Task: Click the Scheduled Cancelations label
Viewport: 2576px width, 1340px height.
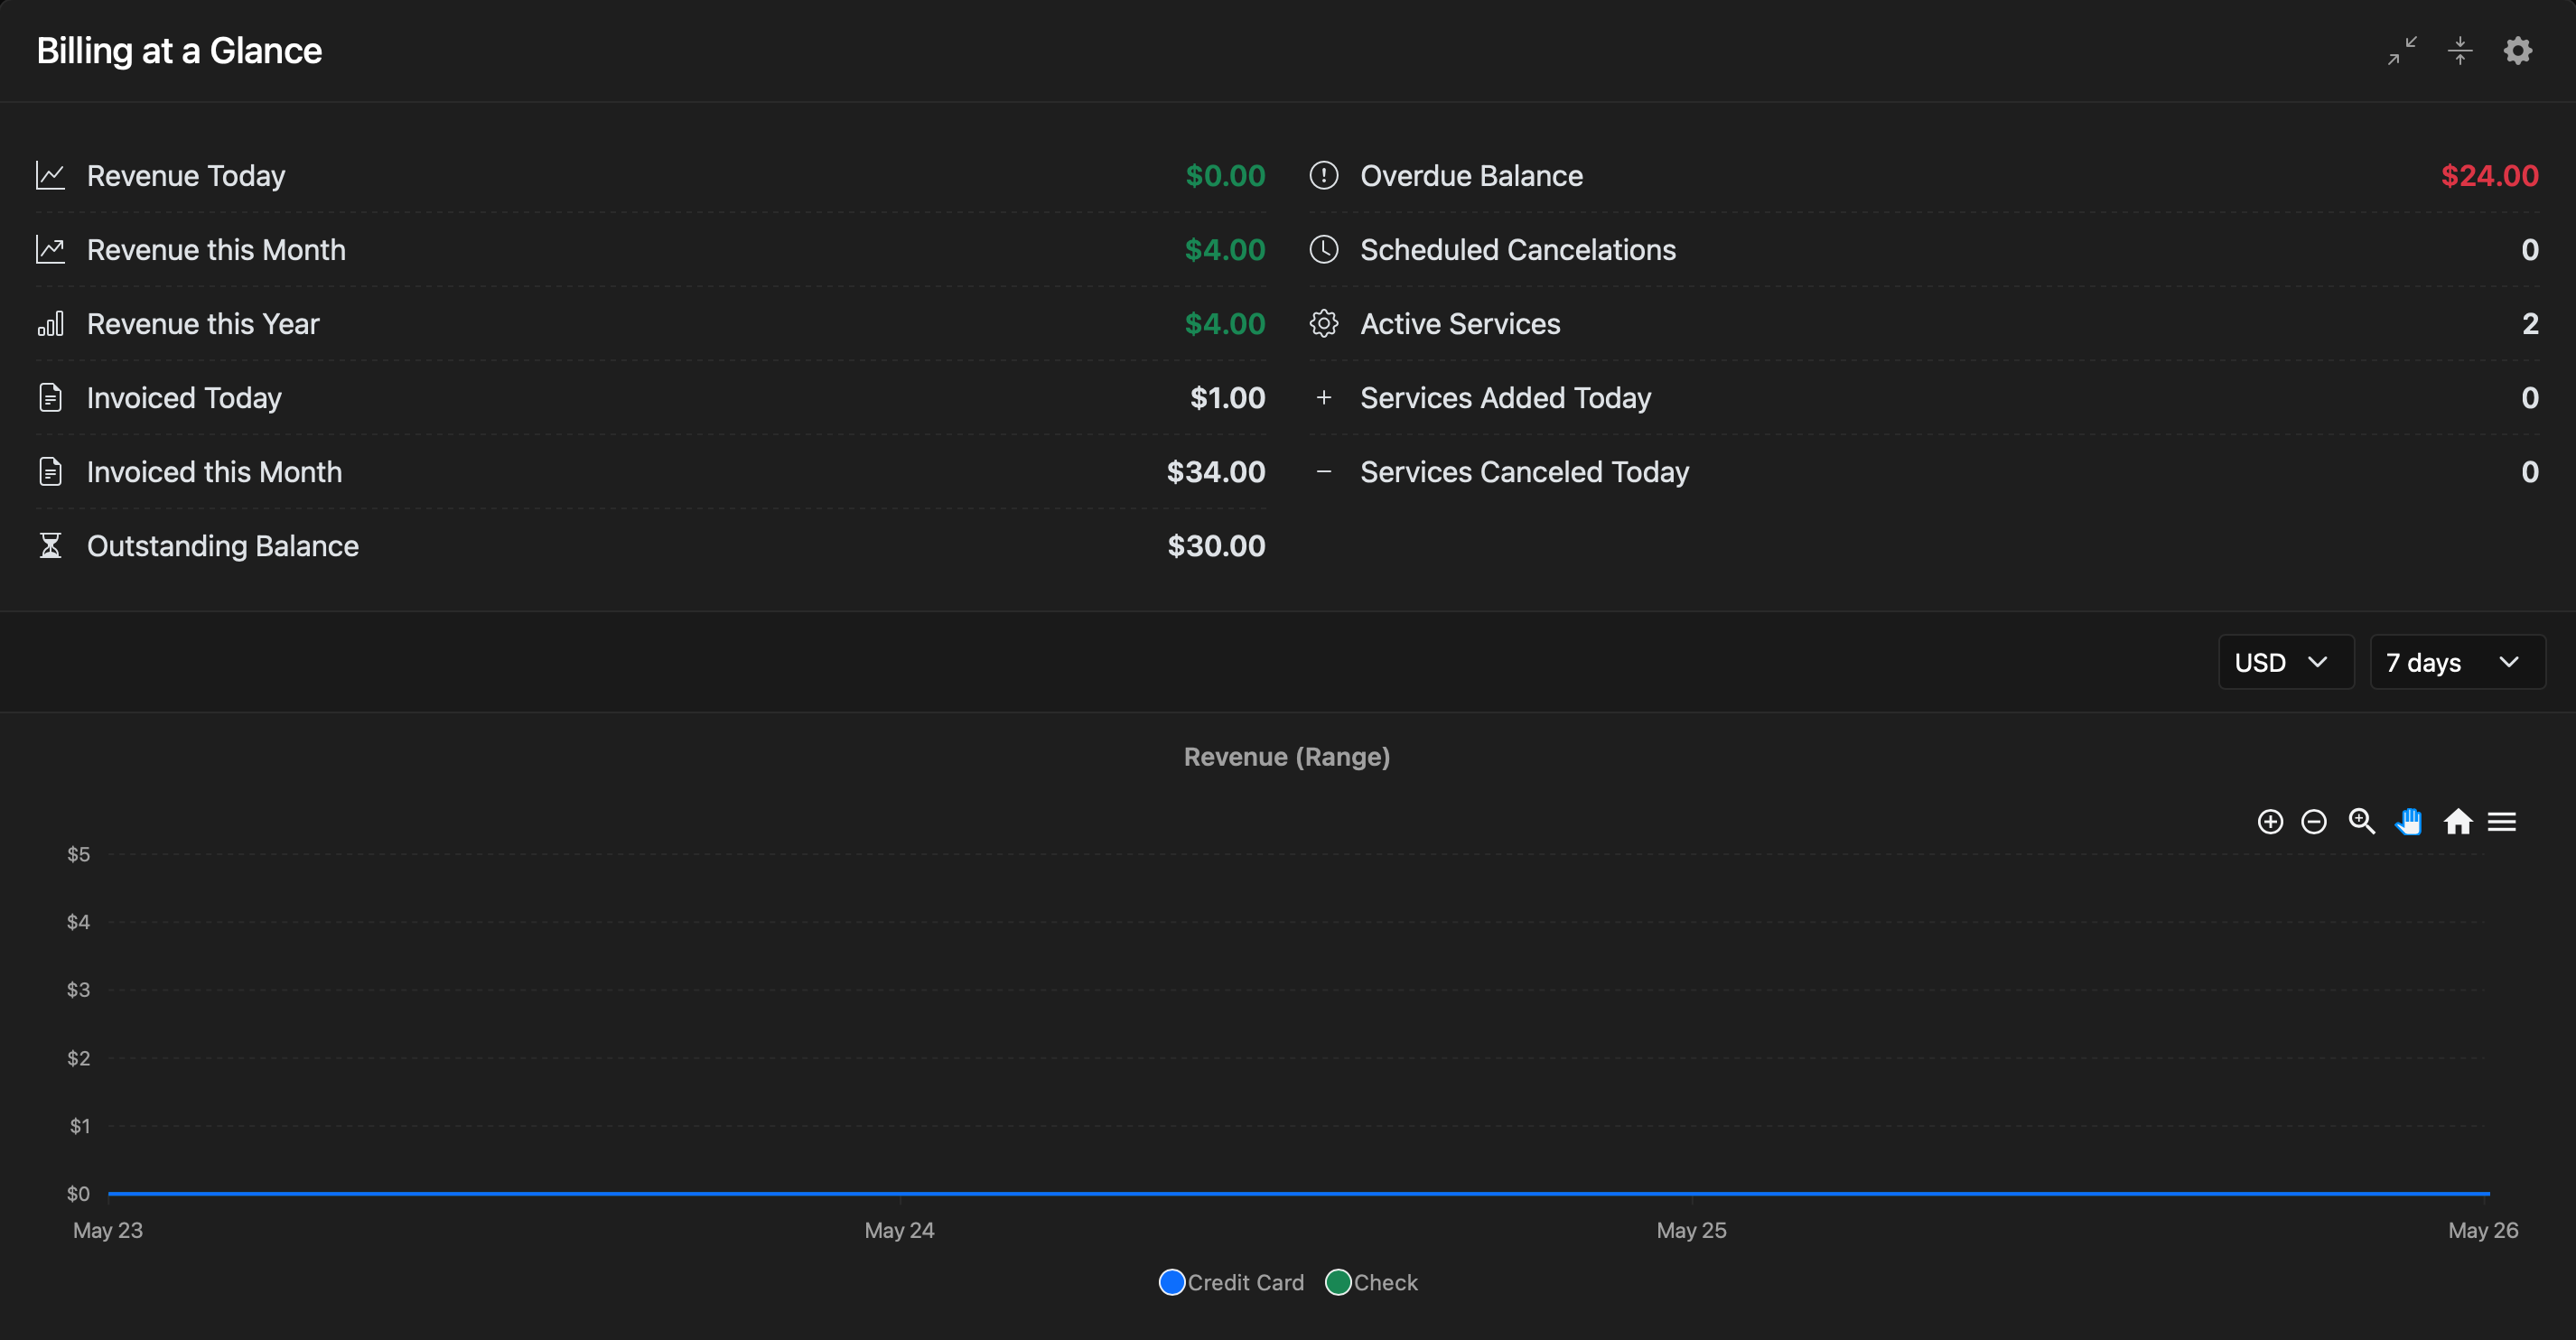Action: [1518, 250]
